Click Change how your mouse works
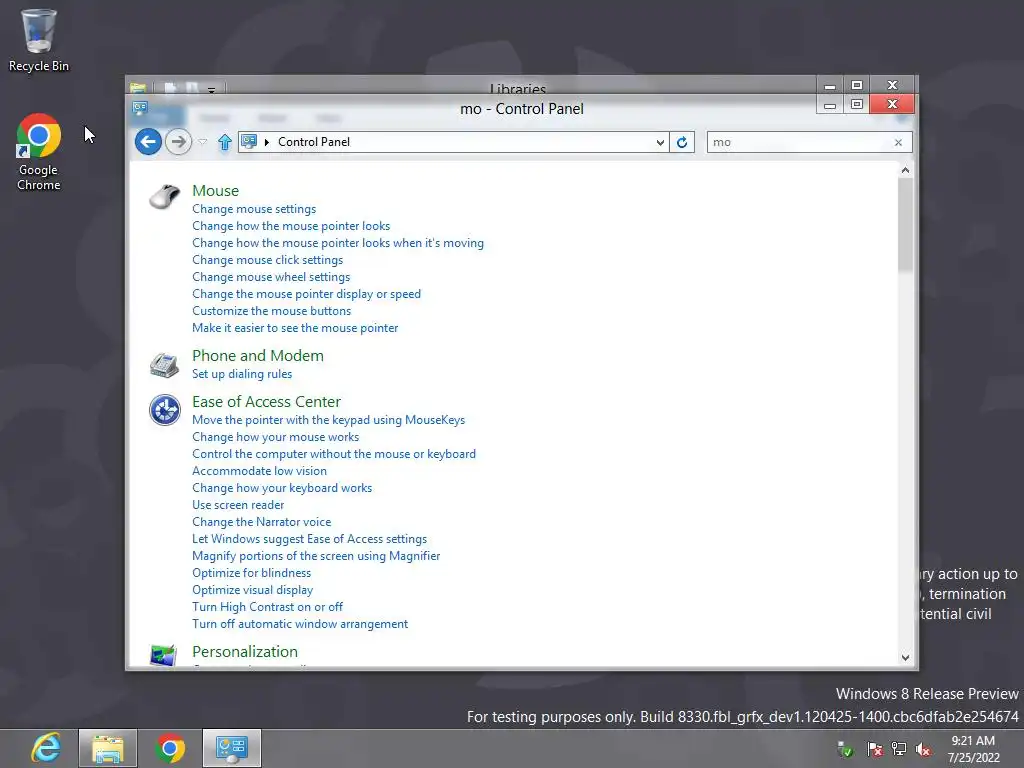The height and width of the screenshot is (768, 1024). point(276,437)
